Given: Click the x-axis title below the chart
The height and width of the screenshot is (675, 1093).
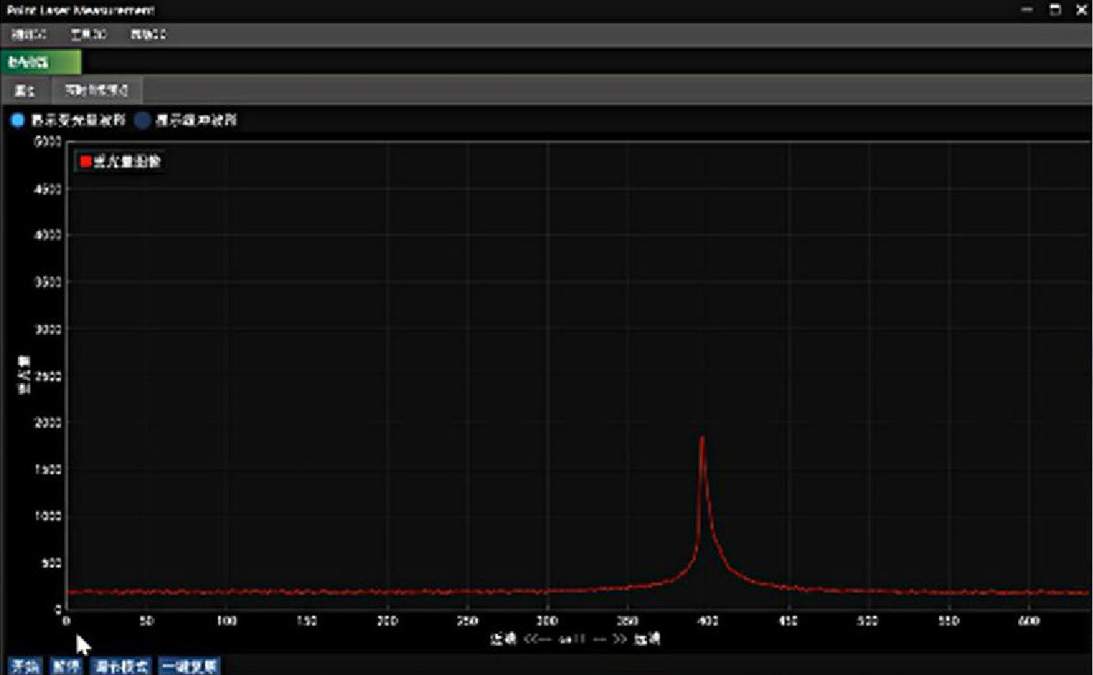Looking at the screenshot, I should (x=575, y=638).
